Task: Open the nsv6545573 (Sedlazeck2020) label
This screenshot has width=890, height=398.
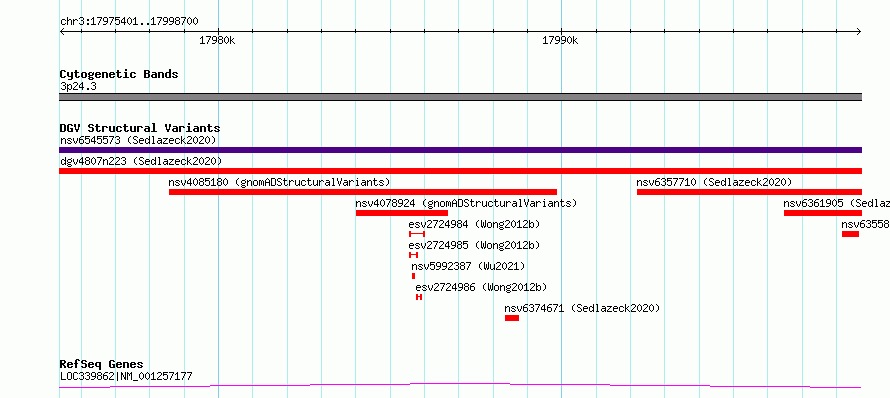Action: (x=138, y=140)
